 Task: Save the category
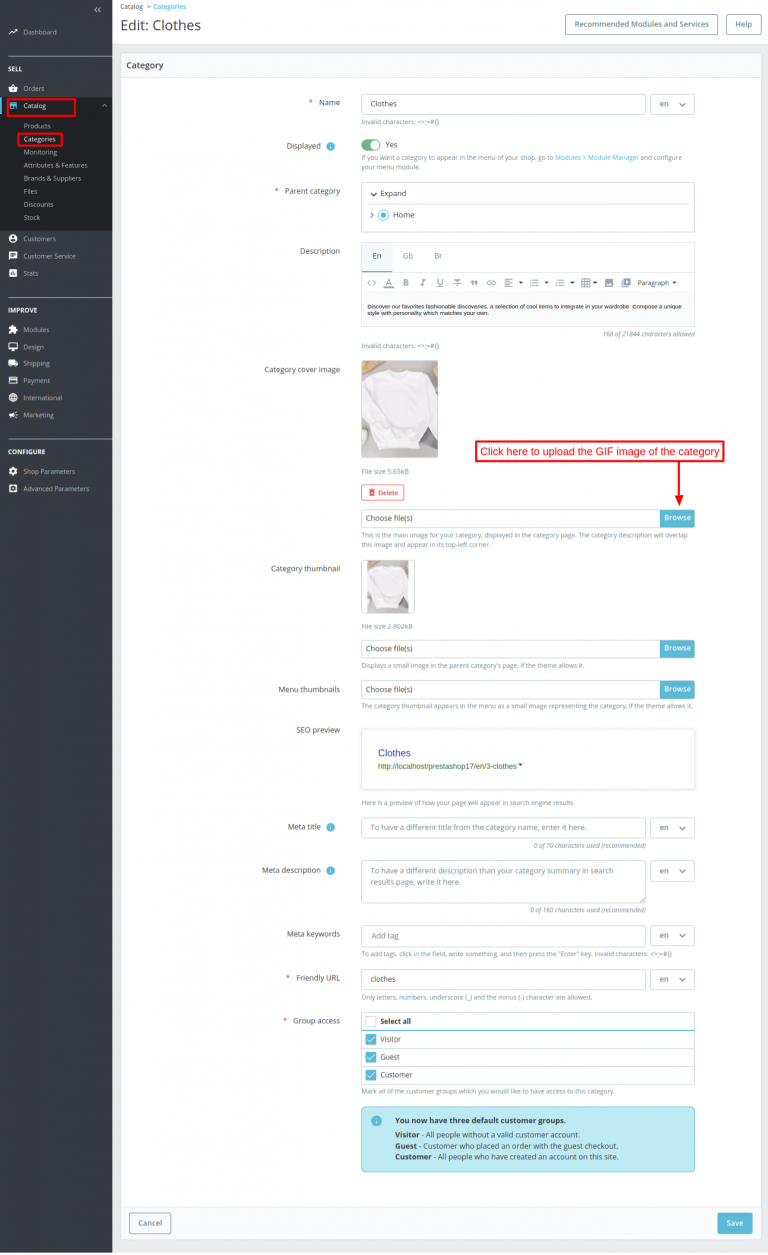click(x=735, y=1223)
